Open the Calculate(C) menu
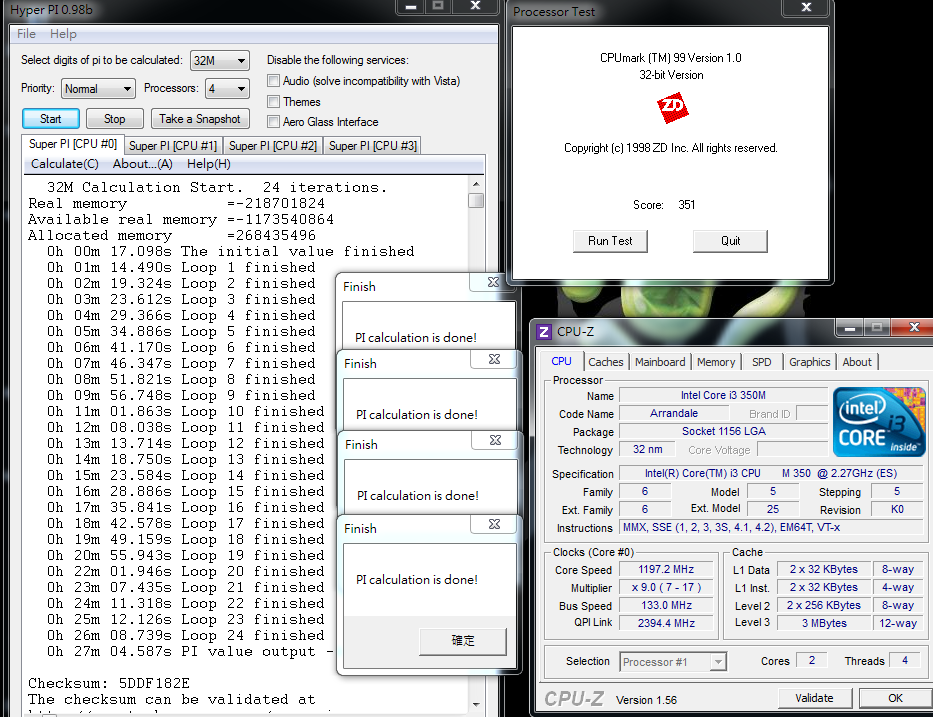933x717 pixels. click(x=65, y=164)
